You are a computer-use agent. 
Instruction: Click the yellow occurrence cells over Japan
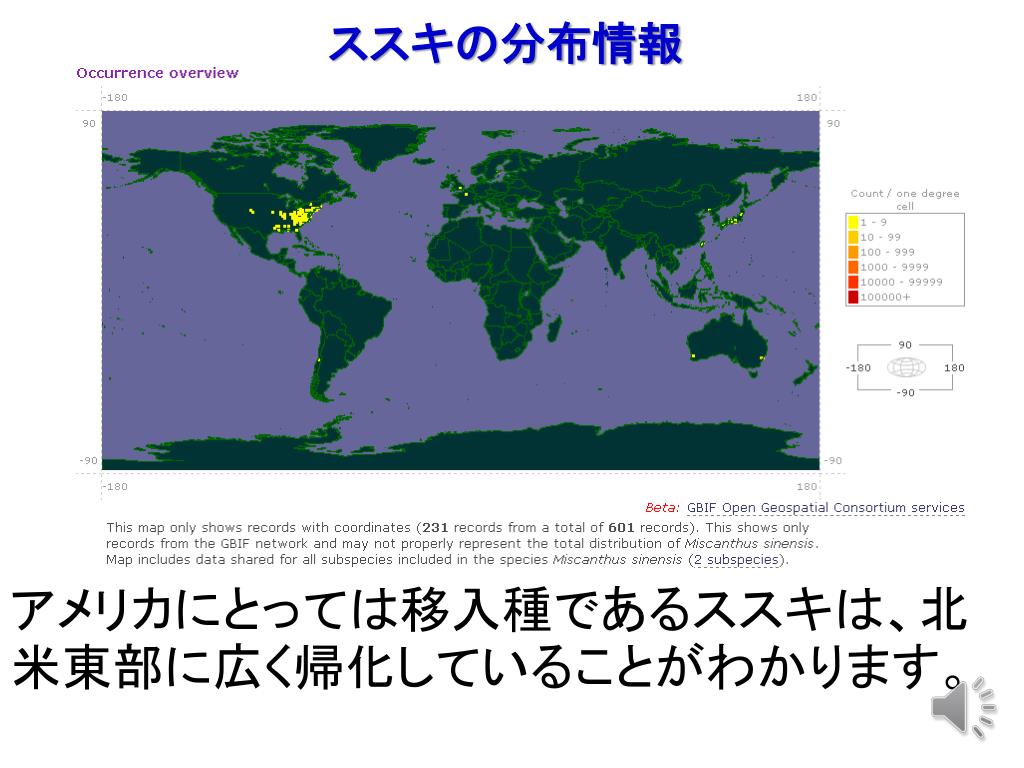pyautogui.click(x=731, y=219)
